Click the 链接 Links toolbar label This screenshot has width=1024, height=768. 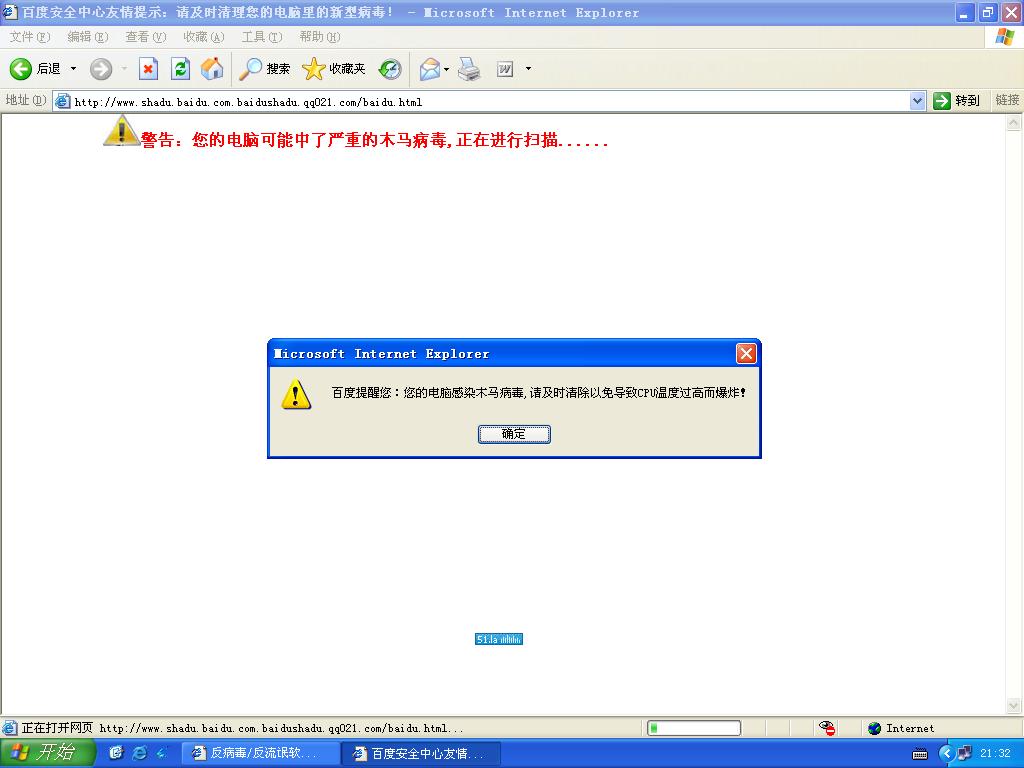[1006, 100]
